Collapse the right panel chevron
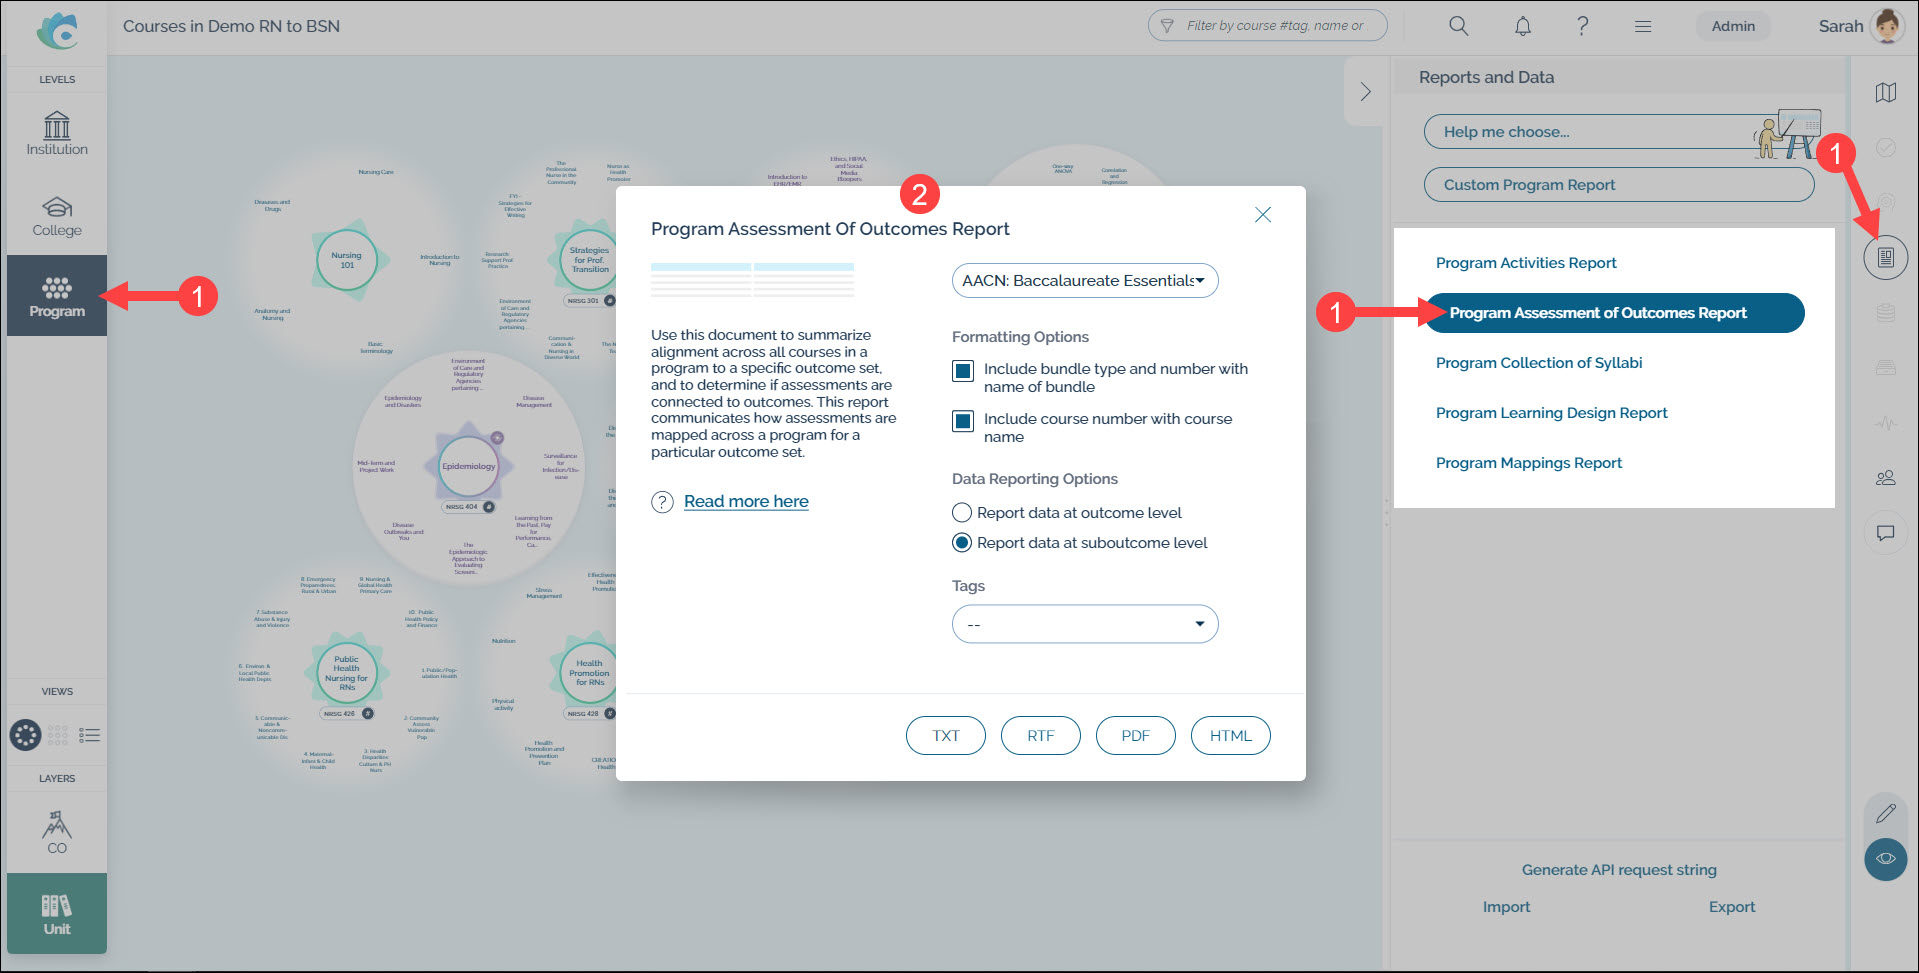 pyautogui.click(x=1365, y=92)
